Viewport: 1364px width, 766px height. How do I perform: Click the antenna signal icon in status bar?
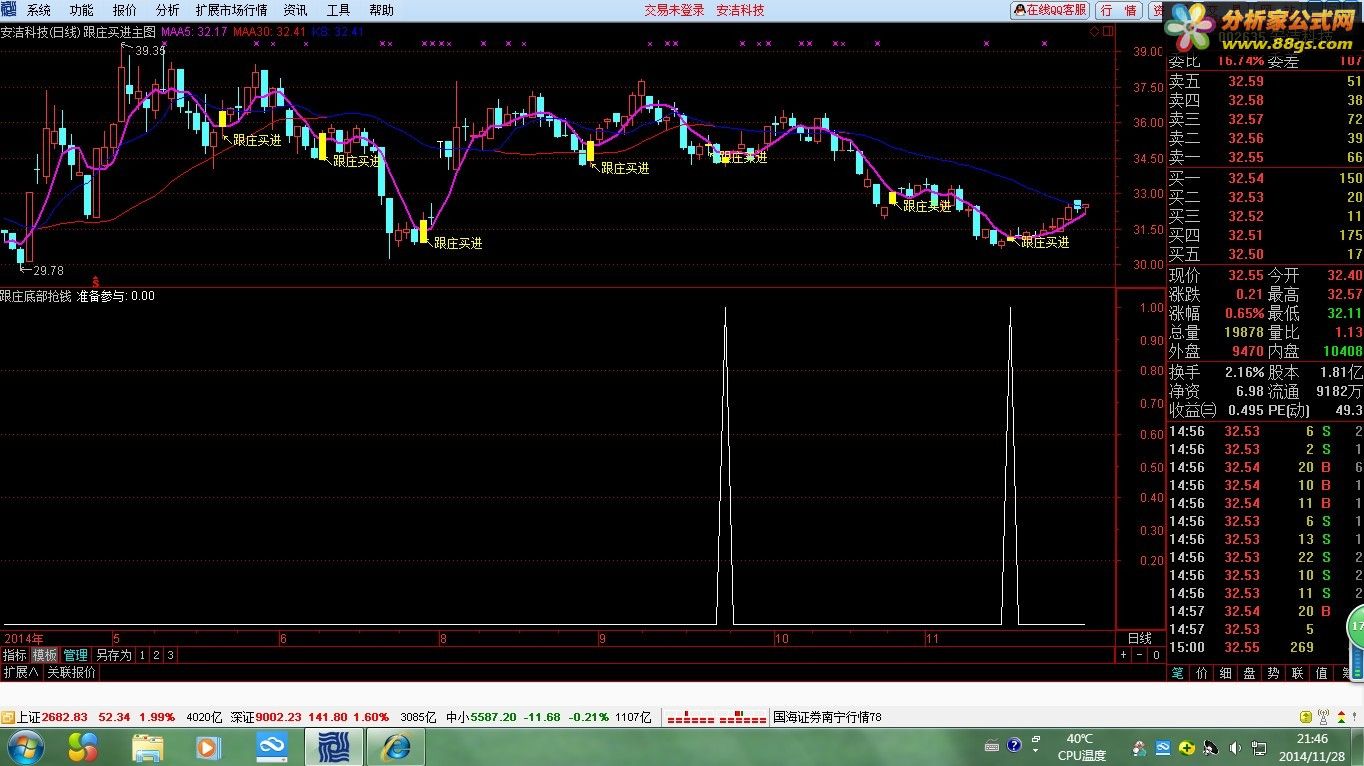click(x=1323, y=717)
